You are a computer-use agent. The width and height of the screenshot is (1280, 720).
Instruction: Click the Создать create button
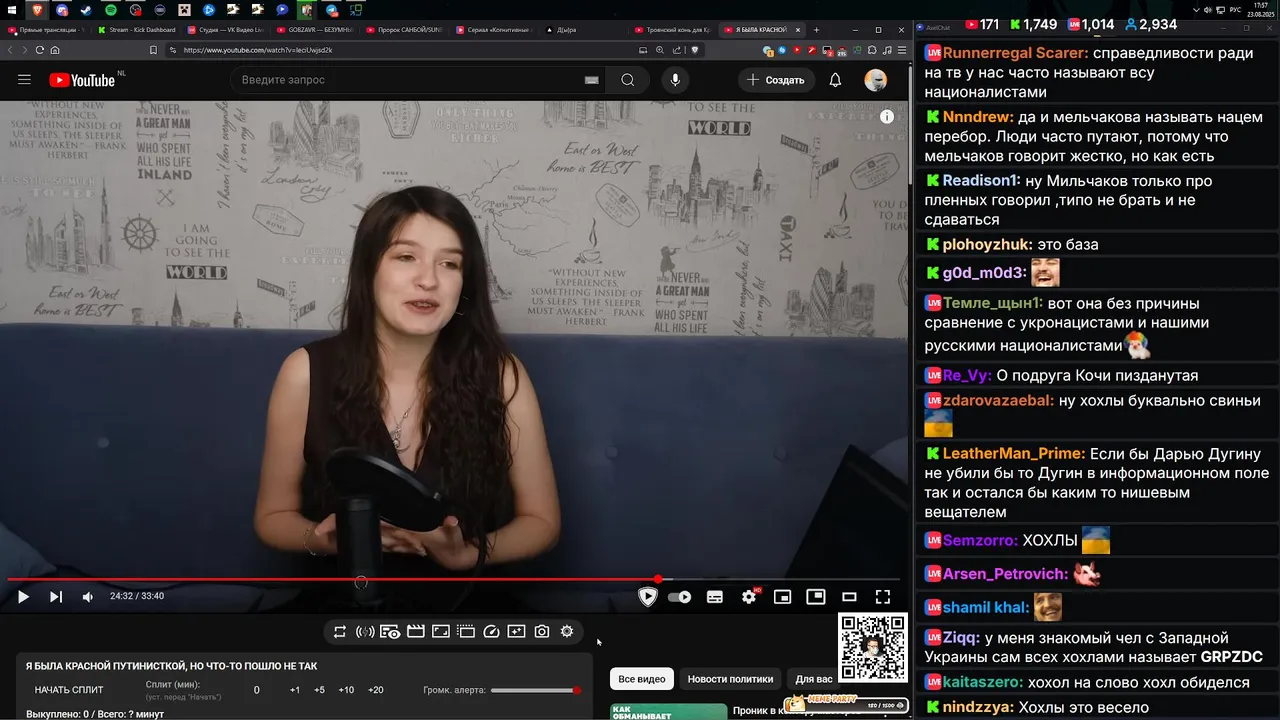[775, 80]
